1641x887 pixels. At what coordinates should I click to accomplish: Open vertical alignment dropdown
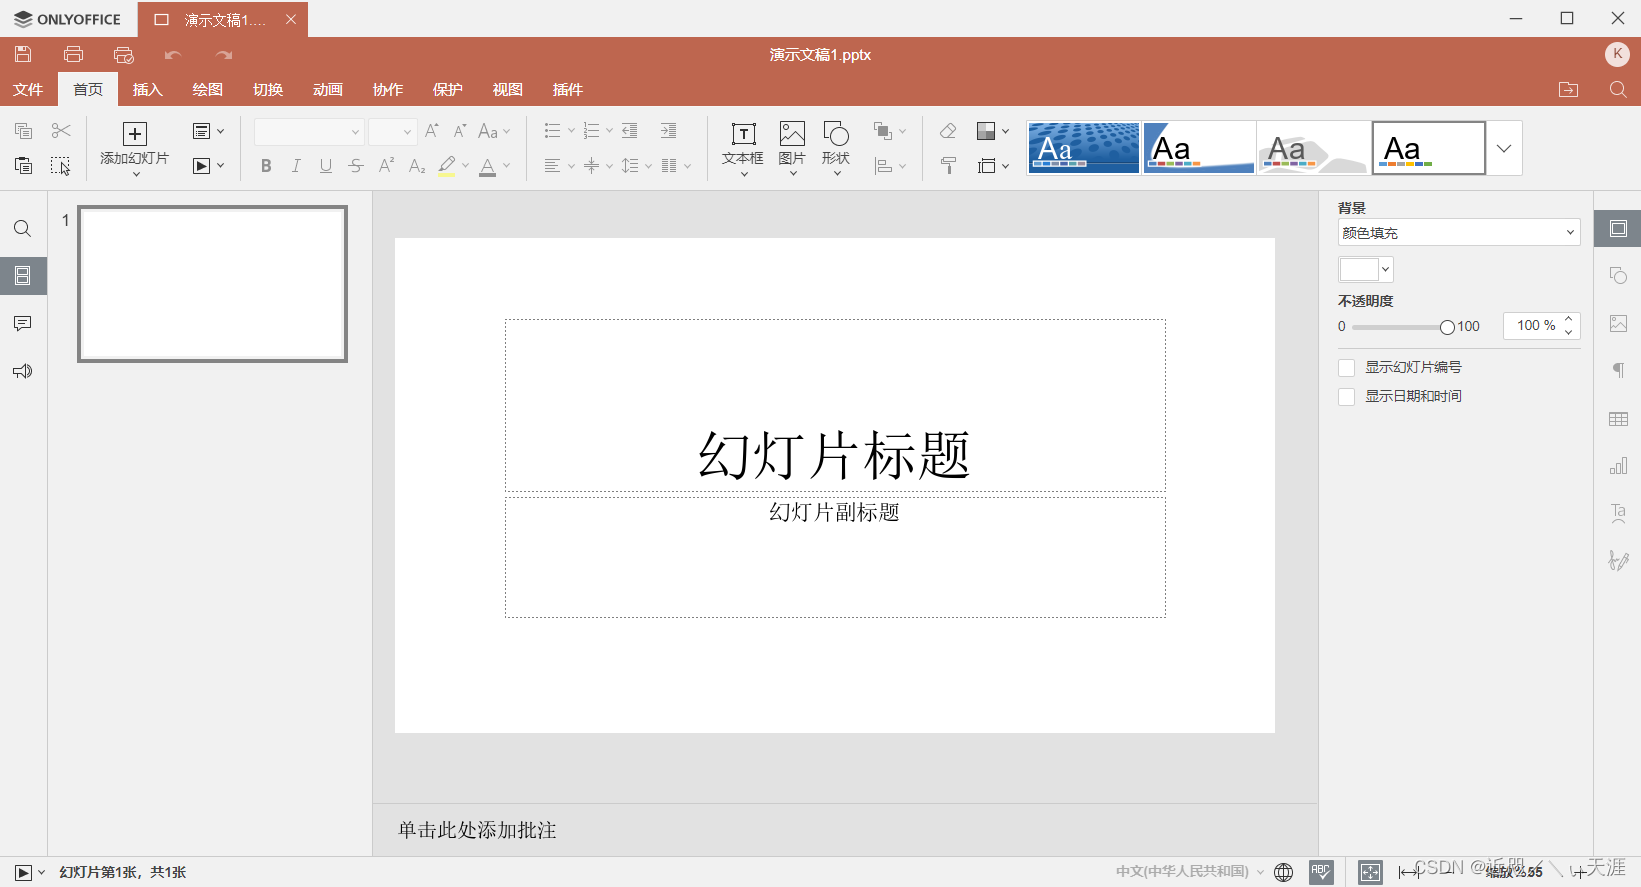point(598,166)
